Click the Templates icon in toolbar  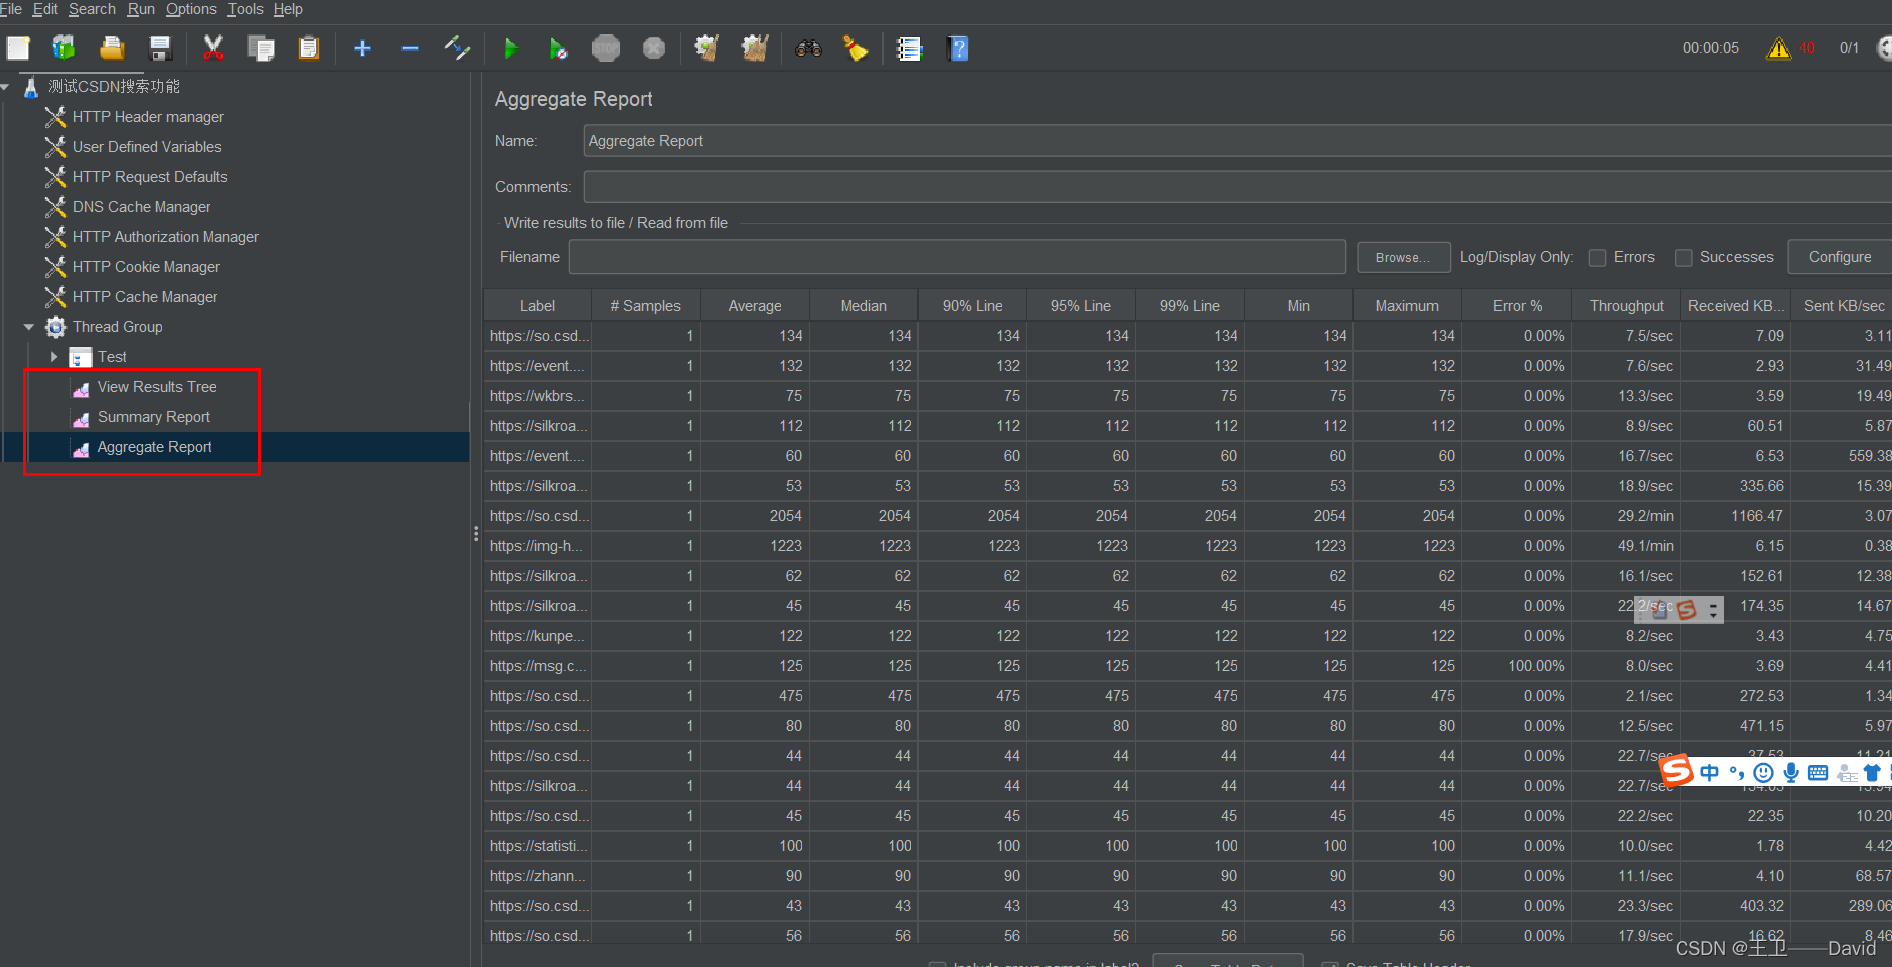pyautogui.click(x=64, y=48)
